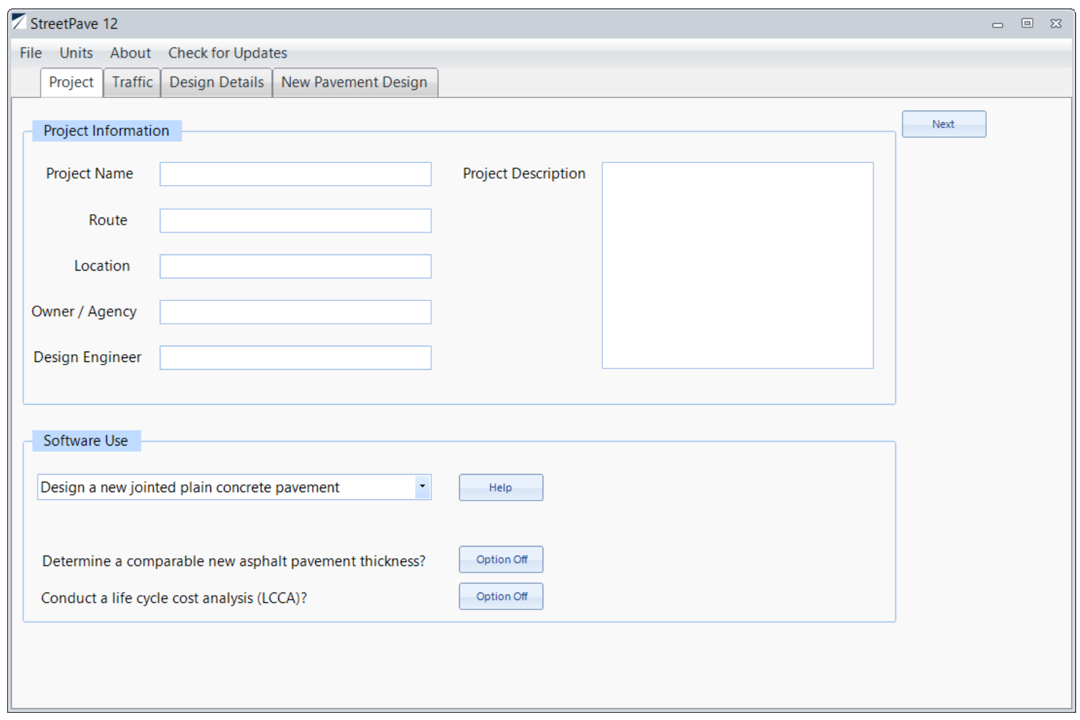Enable life cycle cost analysis option

click(501, 597)
